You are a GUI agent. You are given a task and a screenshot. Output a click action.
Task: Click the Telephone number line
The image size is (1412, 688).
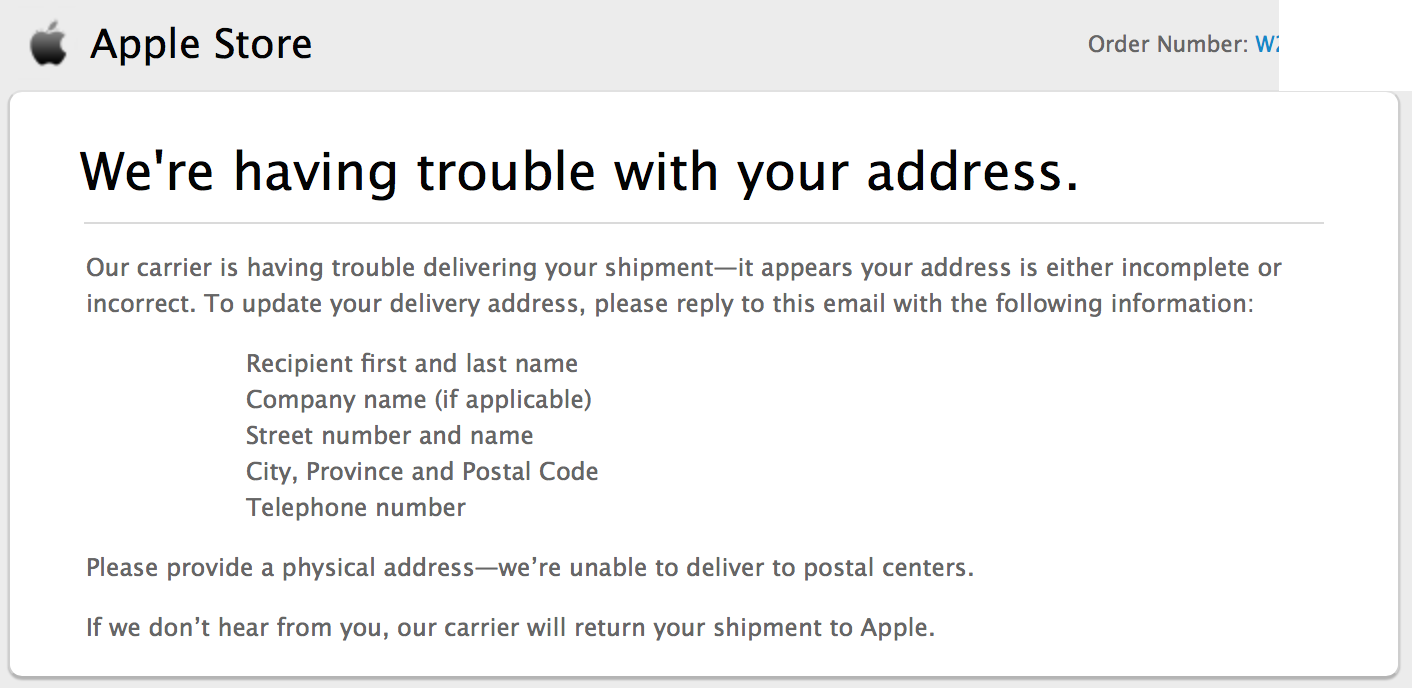[x=356, y=507]
